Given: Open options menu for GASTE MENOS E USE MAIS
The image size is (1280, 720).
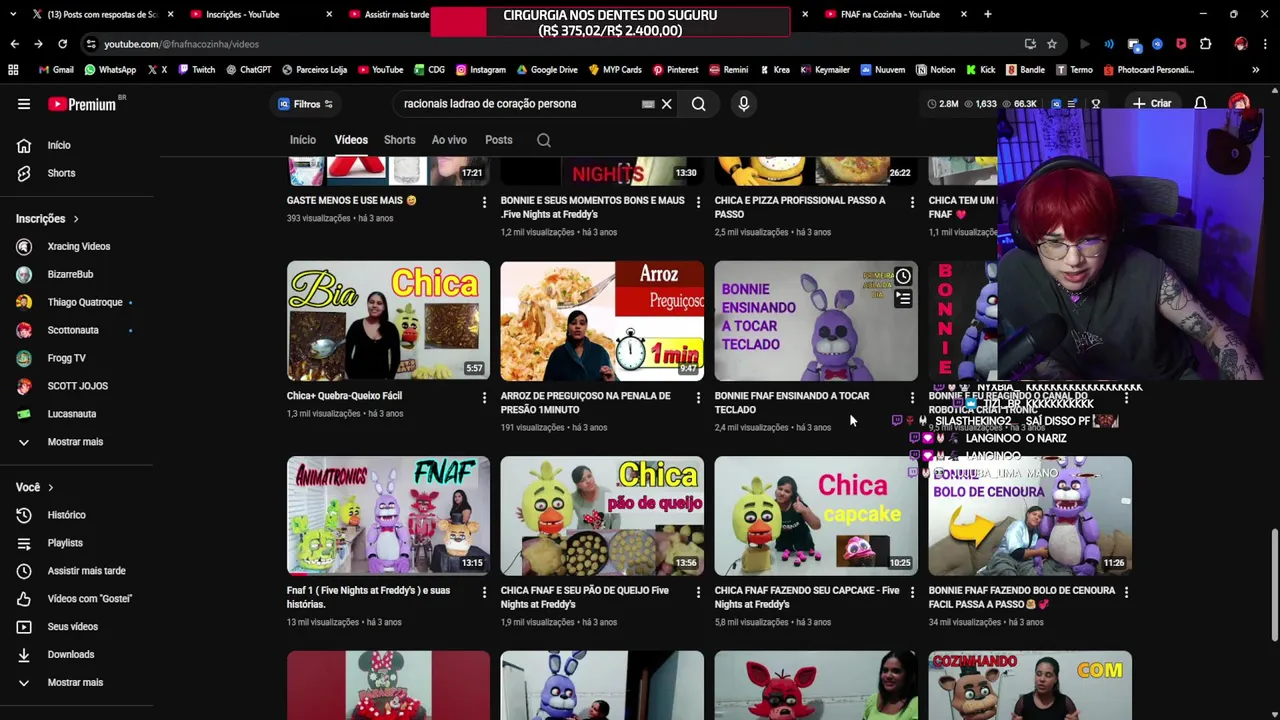Looking at the screenshot, I should pyautogui.click(x=484, y=202).
